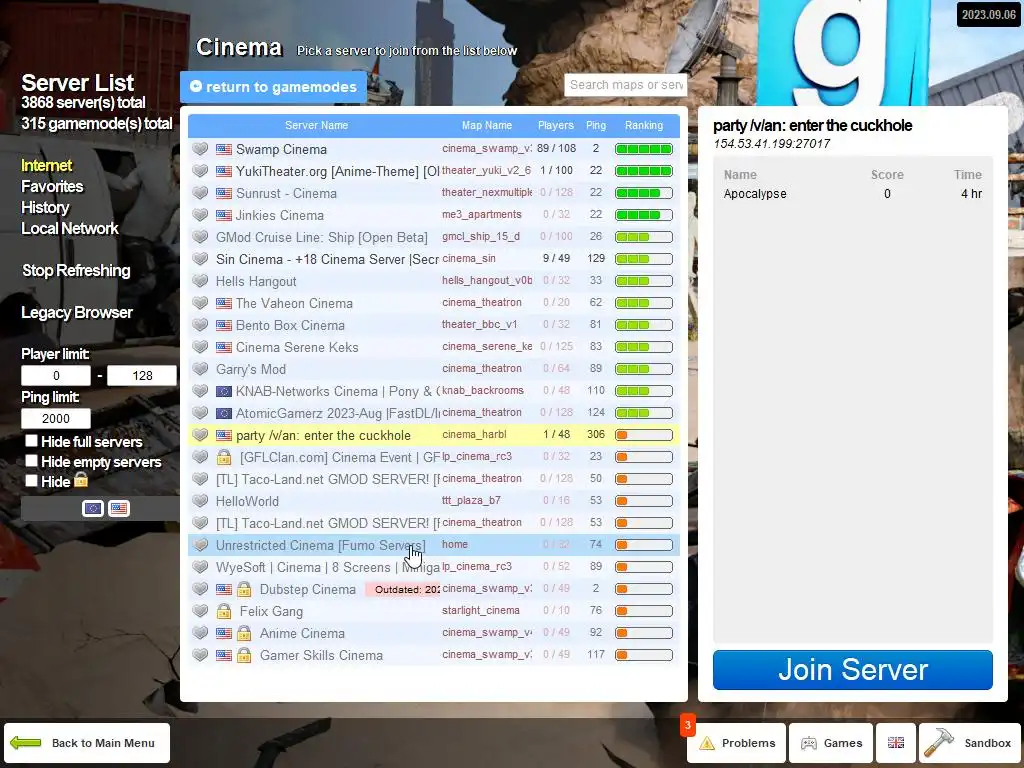The width and height of the screenshot is (1024, 768).
Task: Favorite Sunrust - Cinema with its heart
Action: (x=200, y=193)
